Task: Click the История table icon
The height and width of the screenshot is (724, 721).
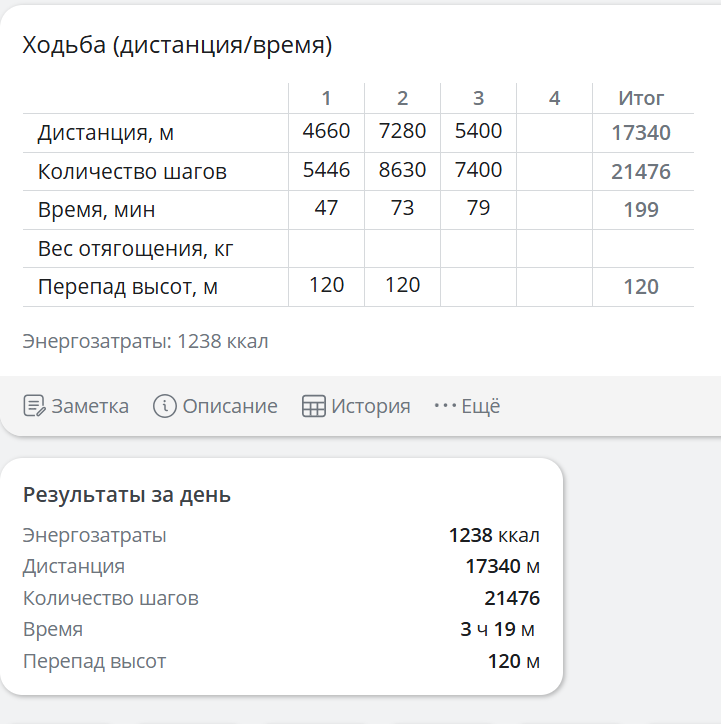Action: coord(314,406)
